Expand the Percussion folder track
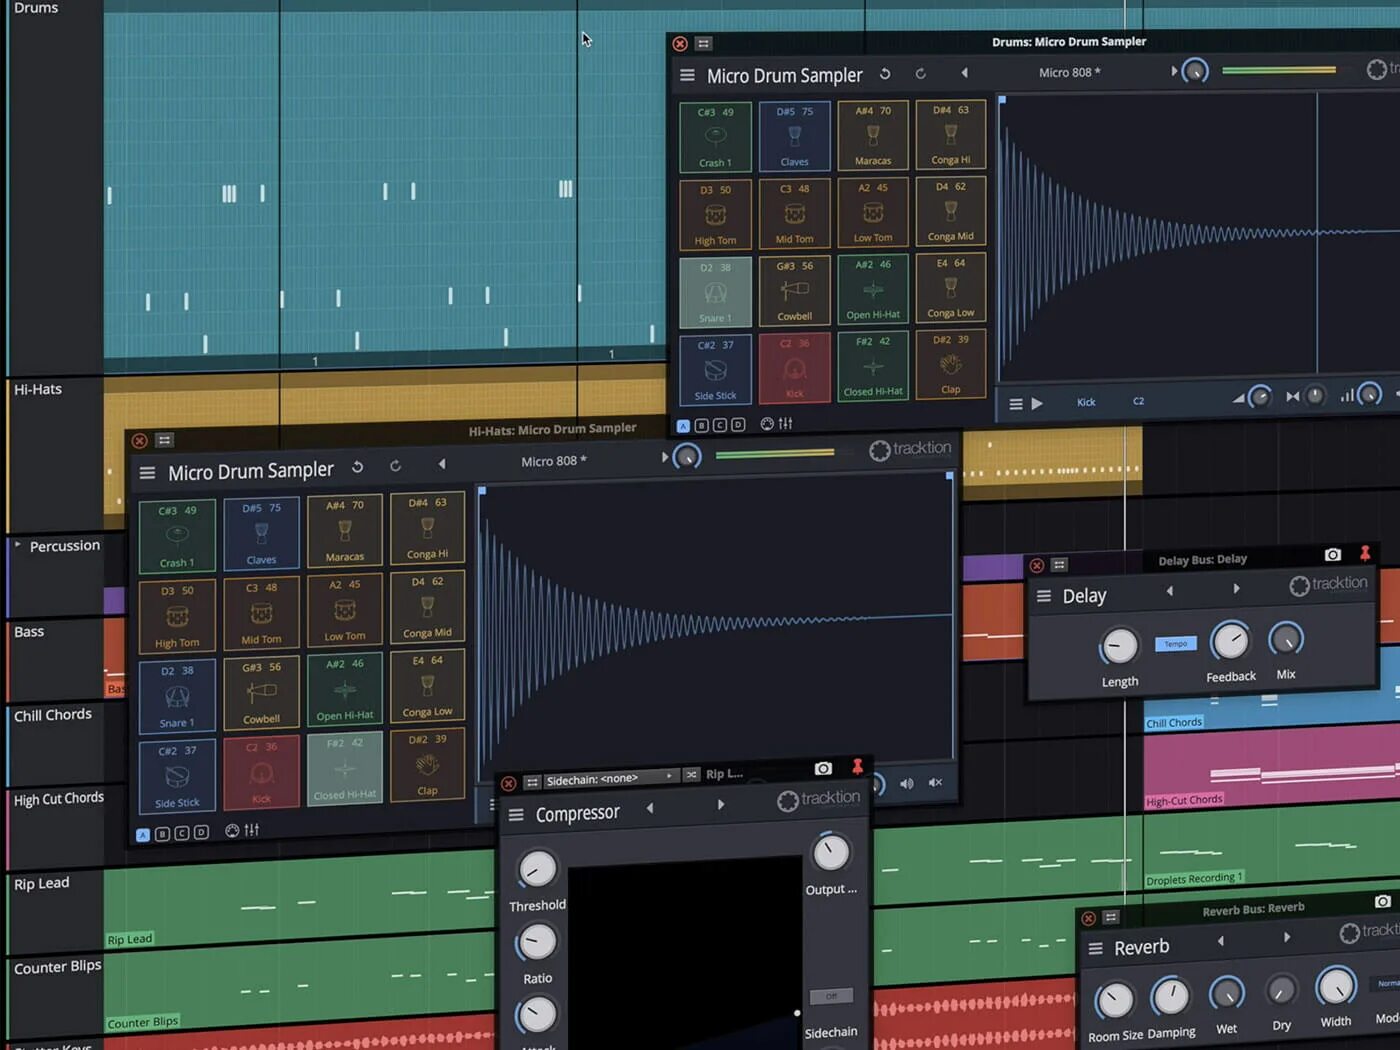The height and width of the screenshot is (1050, 1400). click(x=17, y=546)
